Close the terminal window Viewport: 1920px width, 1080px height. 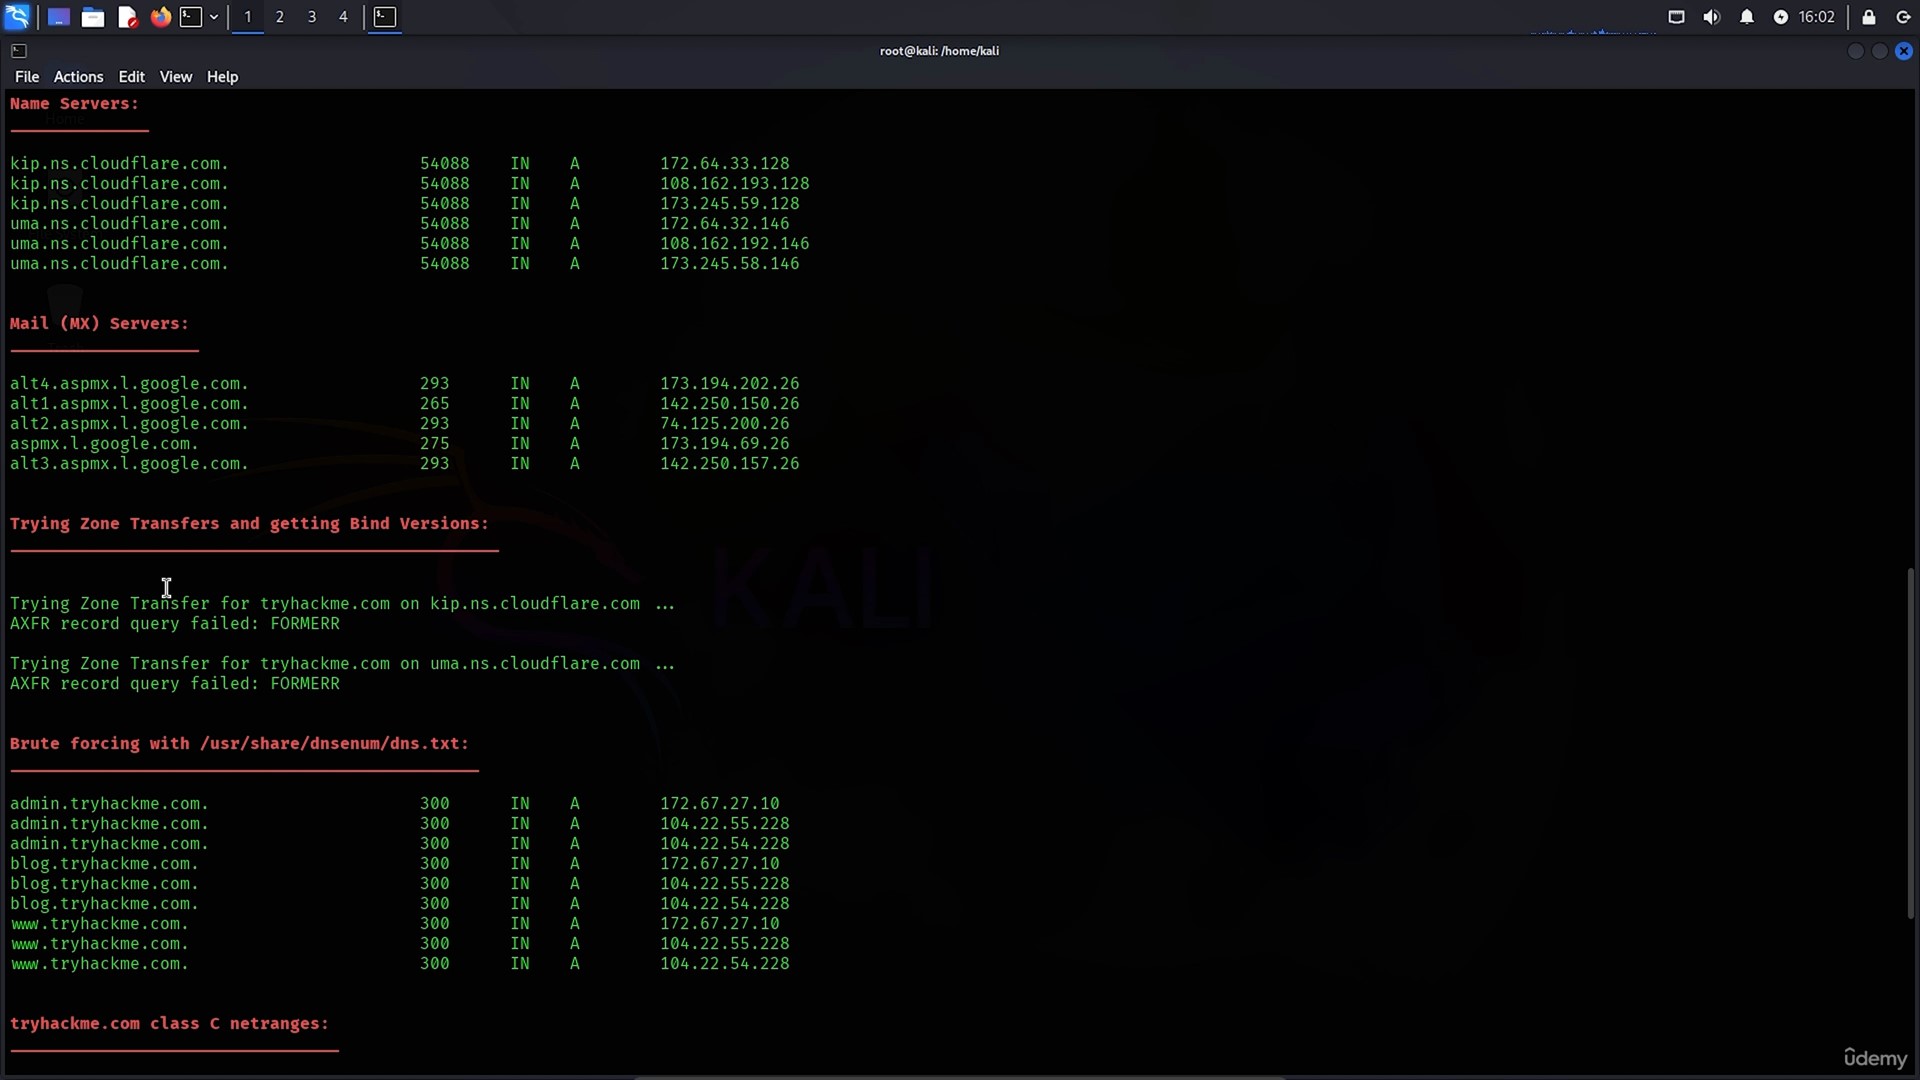coord(1904,51)
